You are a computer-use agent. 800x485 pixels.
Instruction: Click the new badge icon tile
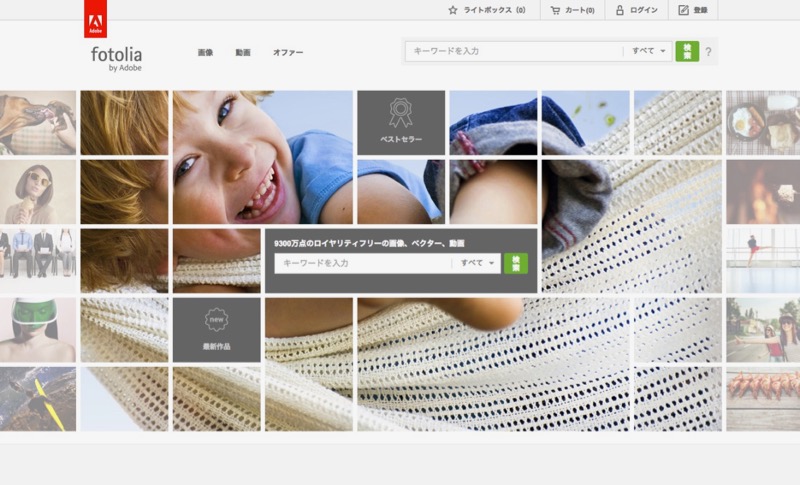click(x=216, y=319)
